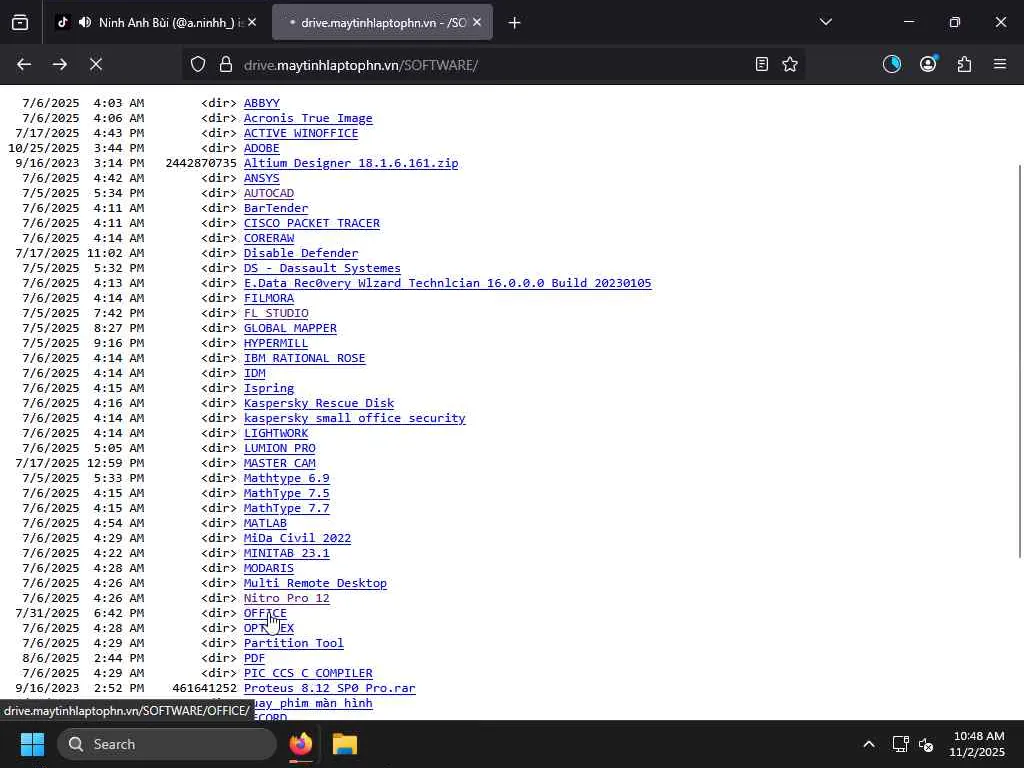The width and height of the screenshot is (1024, 768).
Task: Show hidden system tray icons
Action: click(869, 744)
